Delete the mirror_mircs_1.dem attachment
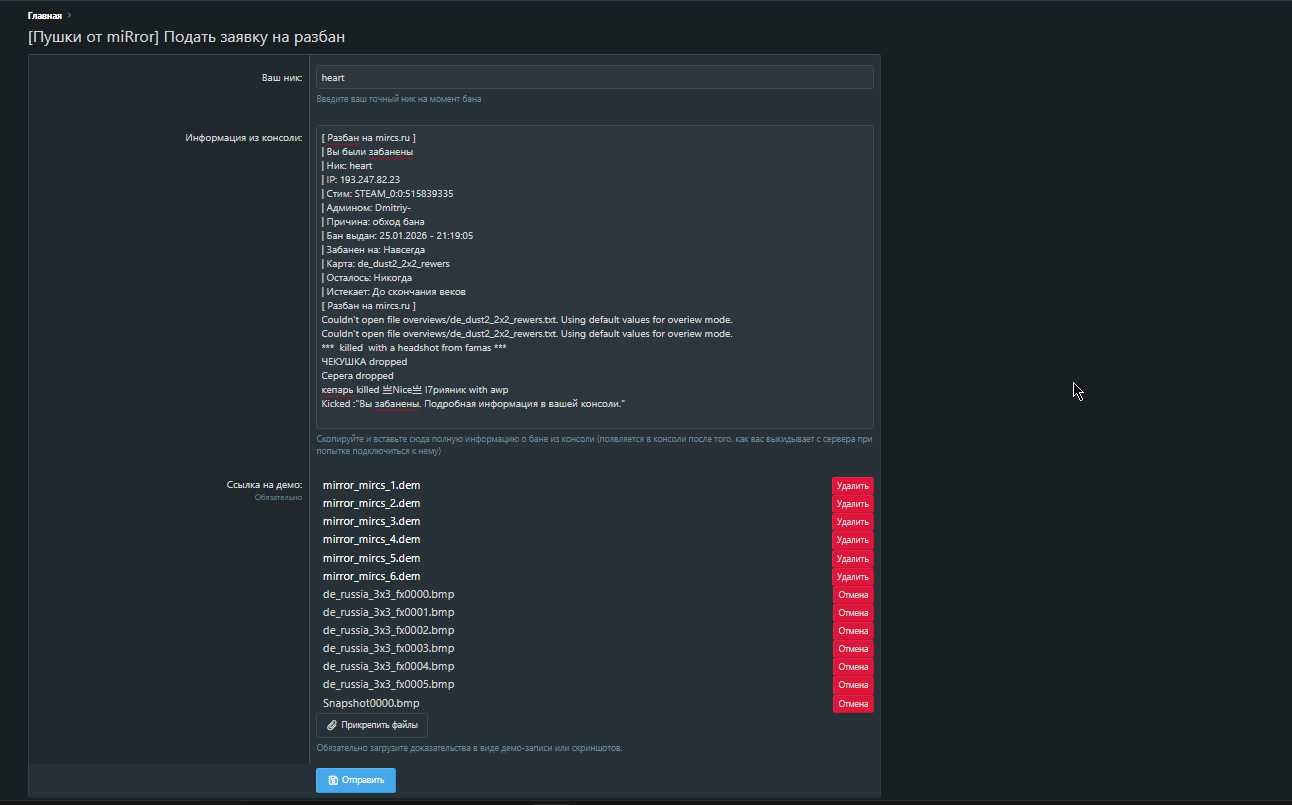This screenshot has width=1292, height=805. pos(852,486)
